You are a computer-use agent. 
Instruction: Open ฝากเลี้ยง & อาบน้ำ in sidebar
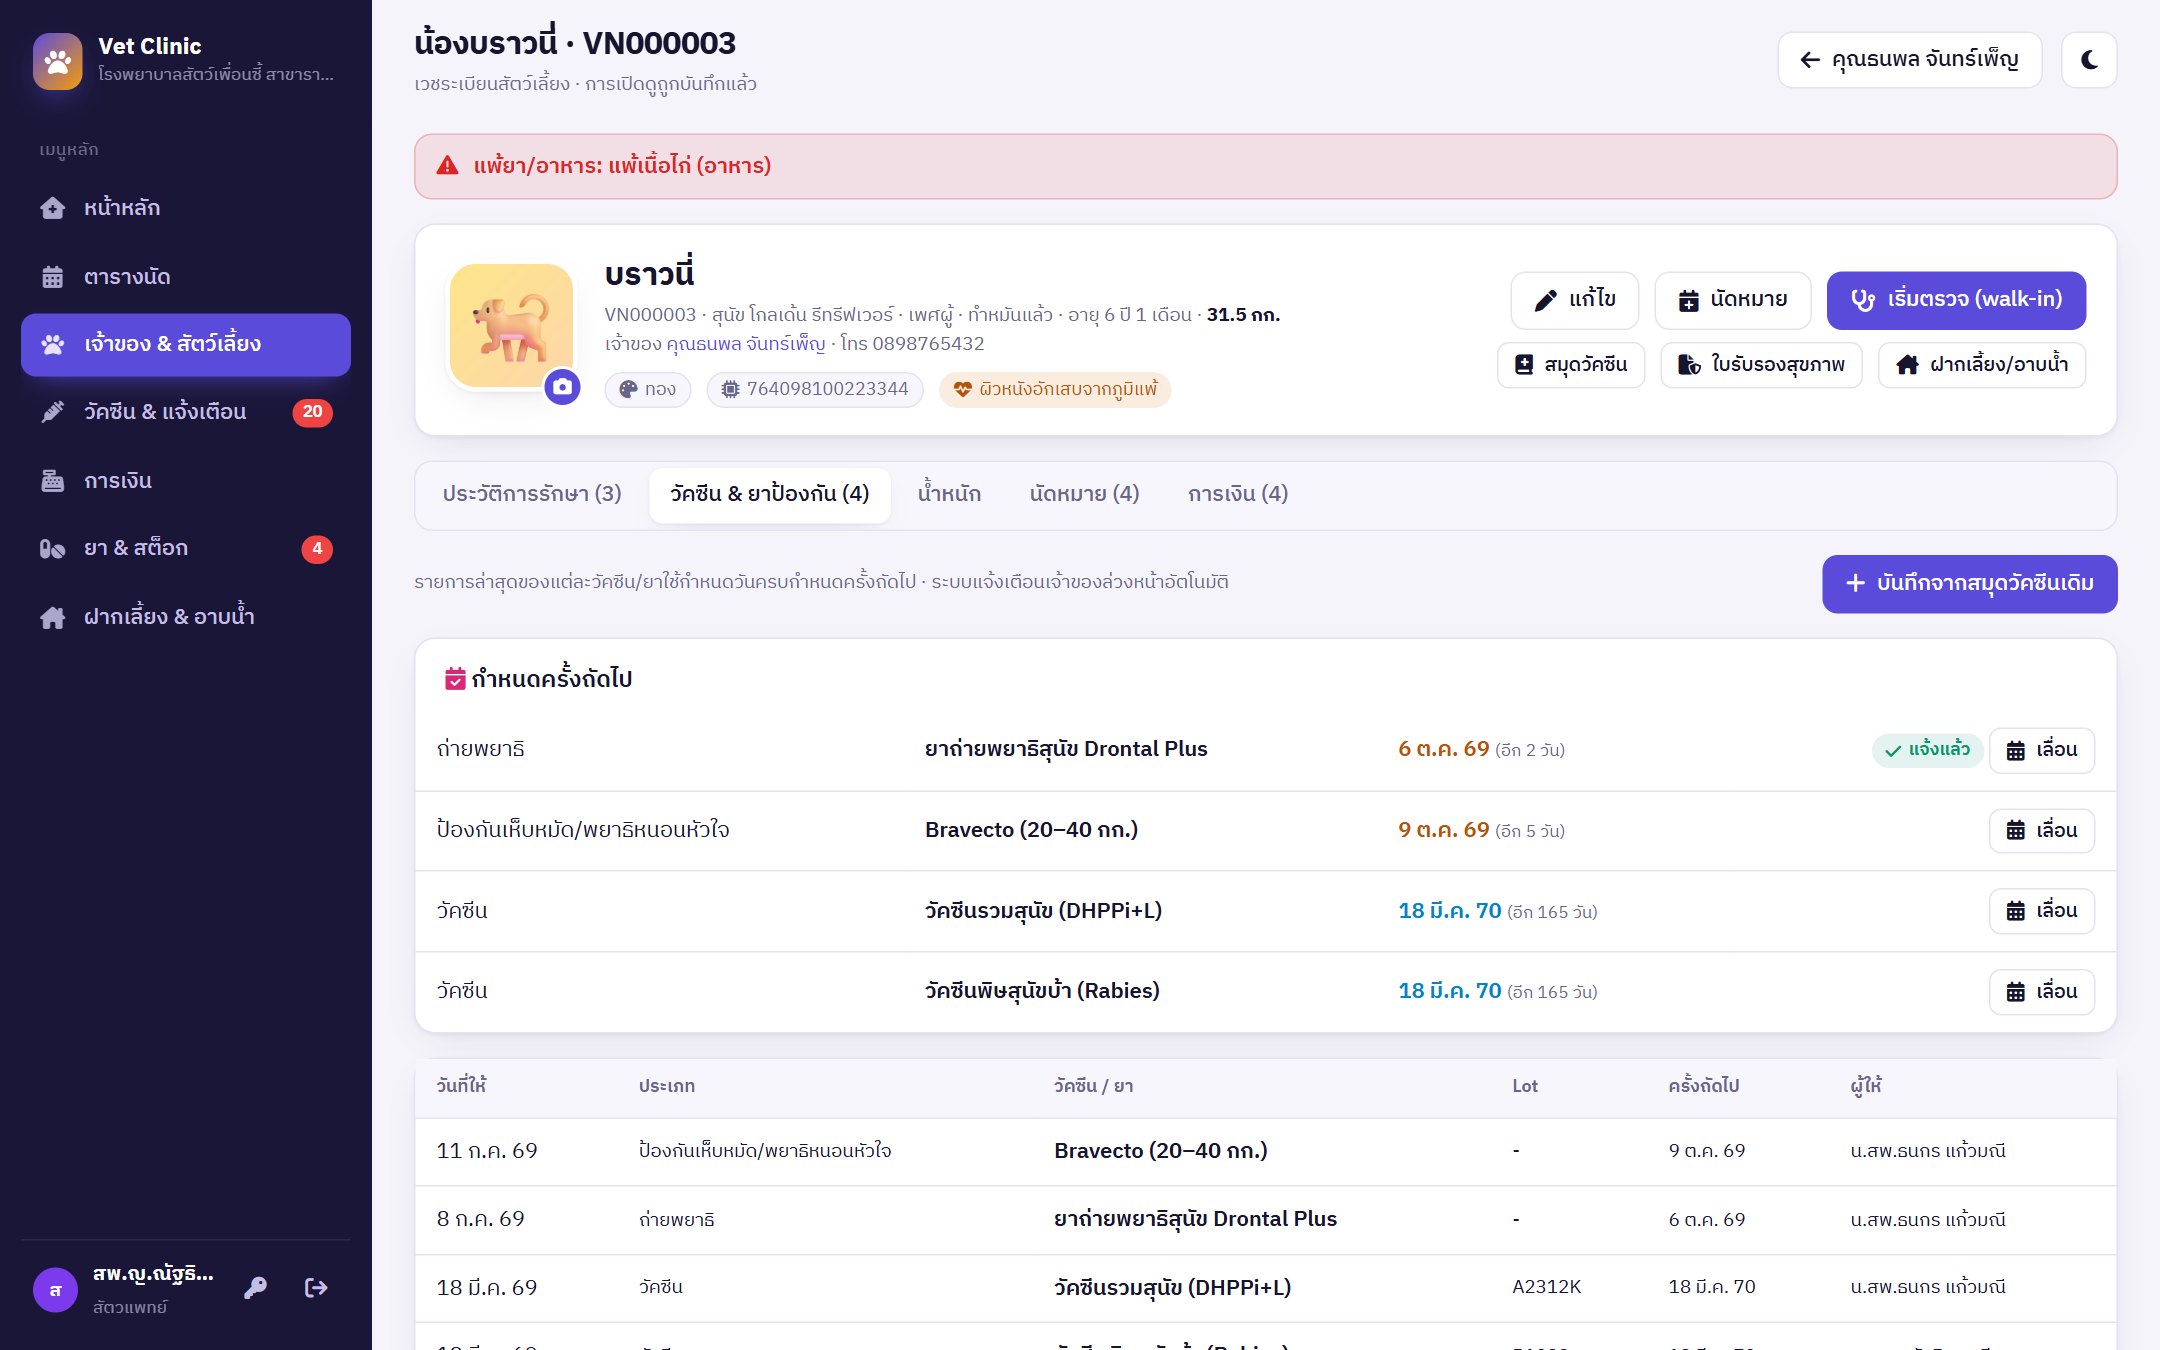tap(186, 617)
